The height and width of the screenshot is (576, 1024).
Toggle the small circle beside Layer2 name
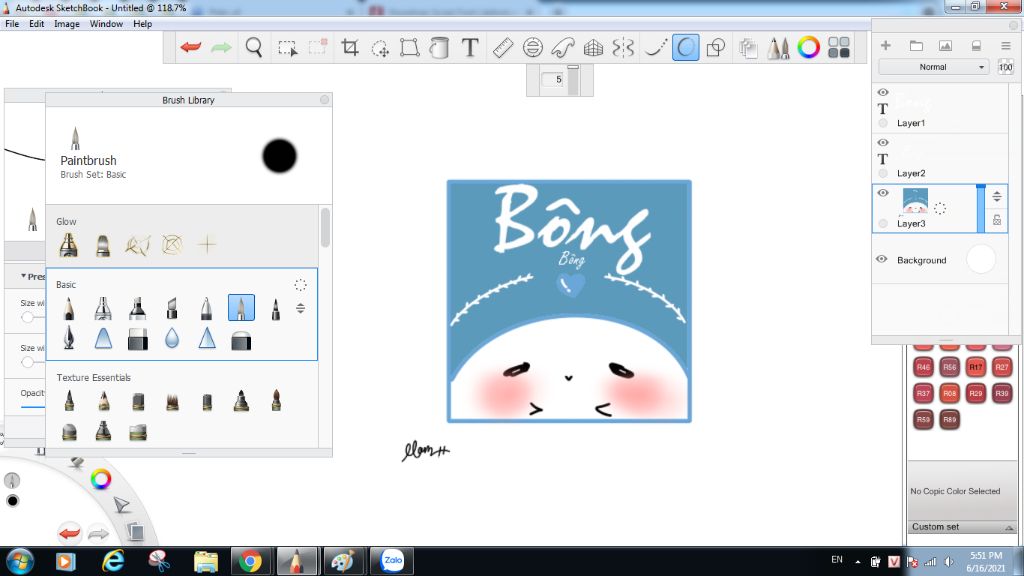(x=883, y=173)
